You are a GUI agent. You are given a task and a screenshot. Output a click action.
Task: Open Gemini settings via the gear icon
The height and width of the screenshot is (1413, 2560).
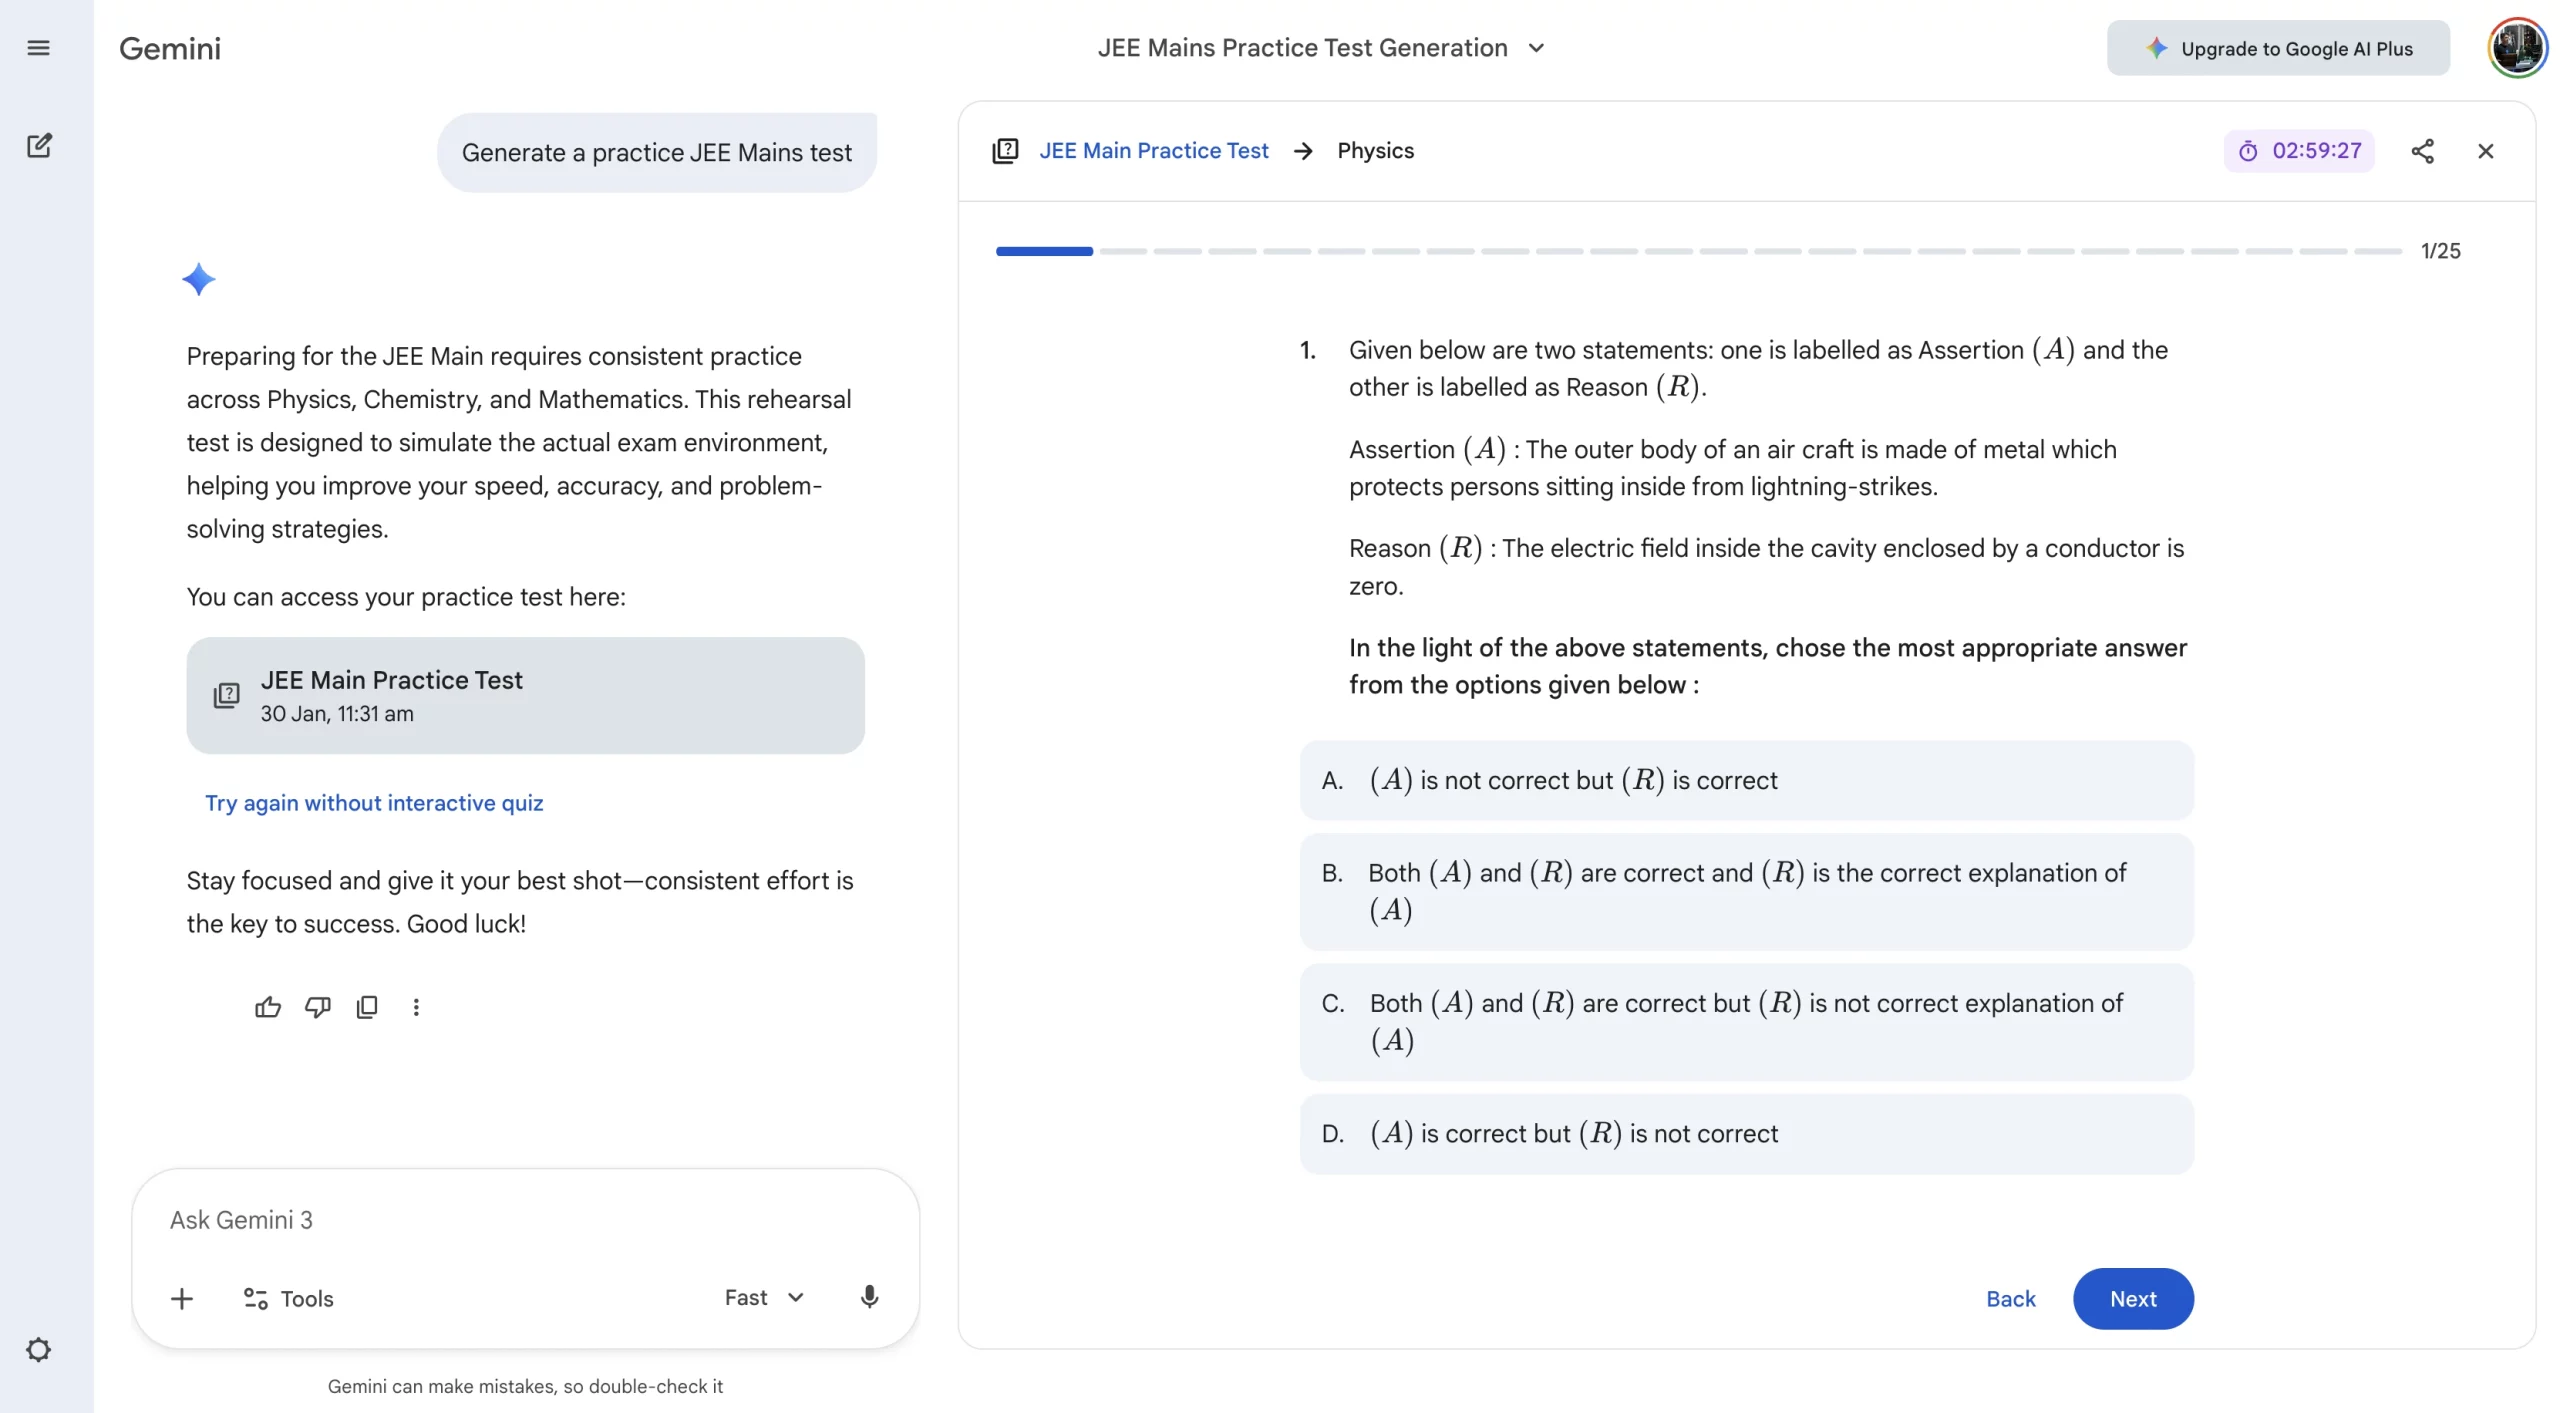coord(39,1349)
